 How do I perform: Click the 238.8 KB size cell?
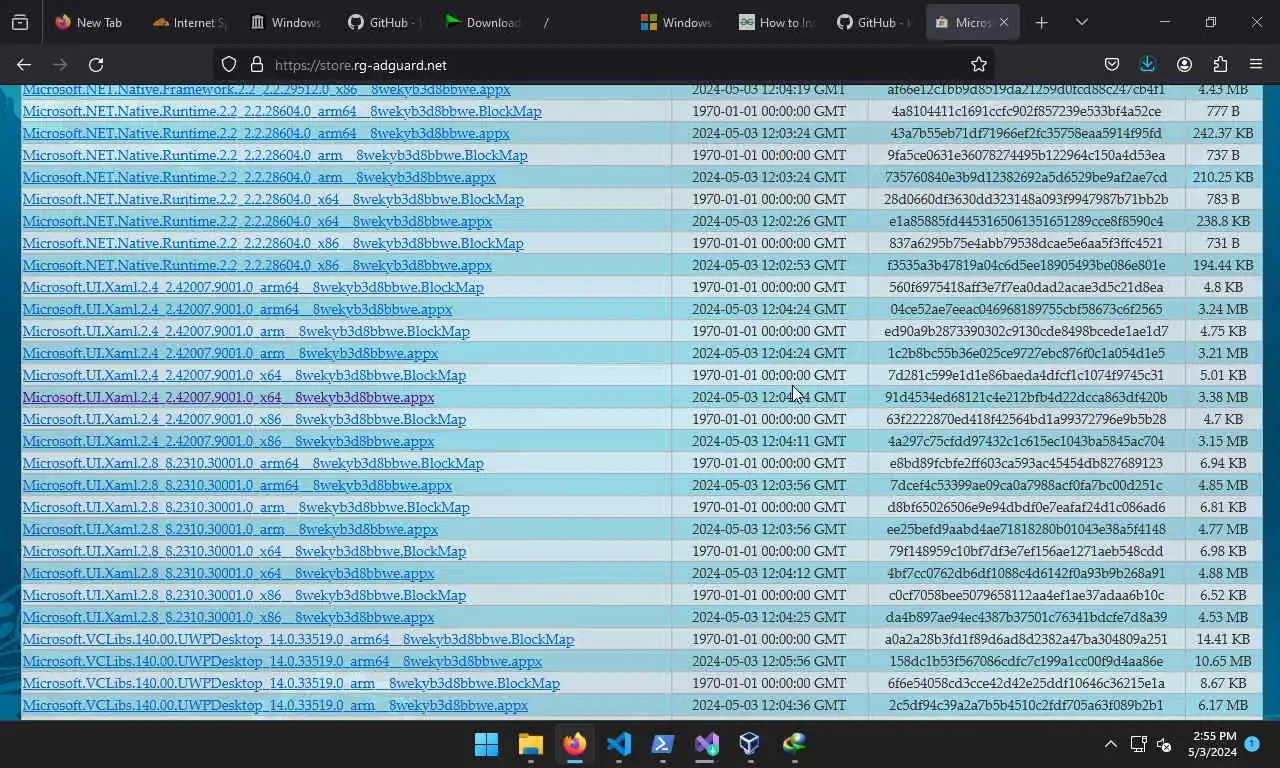click(x=1222, y=221)
